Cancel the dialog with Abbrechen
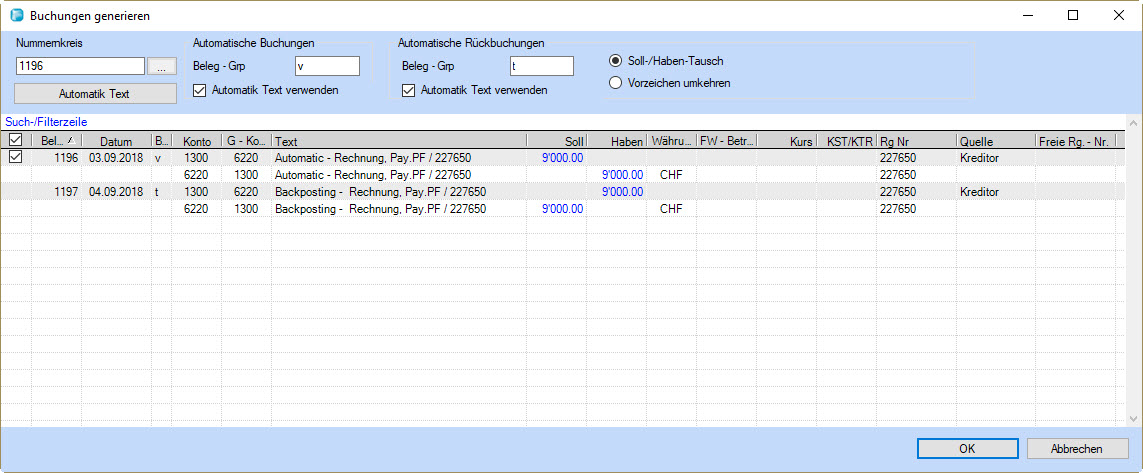This screenshot has width=1143, height=473. 1077,449
